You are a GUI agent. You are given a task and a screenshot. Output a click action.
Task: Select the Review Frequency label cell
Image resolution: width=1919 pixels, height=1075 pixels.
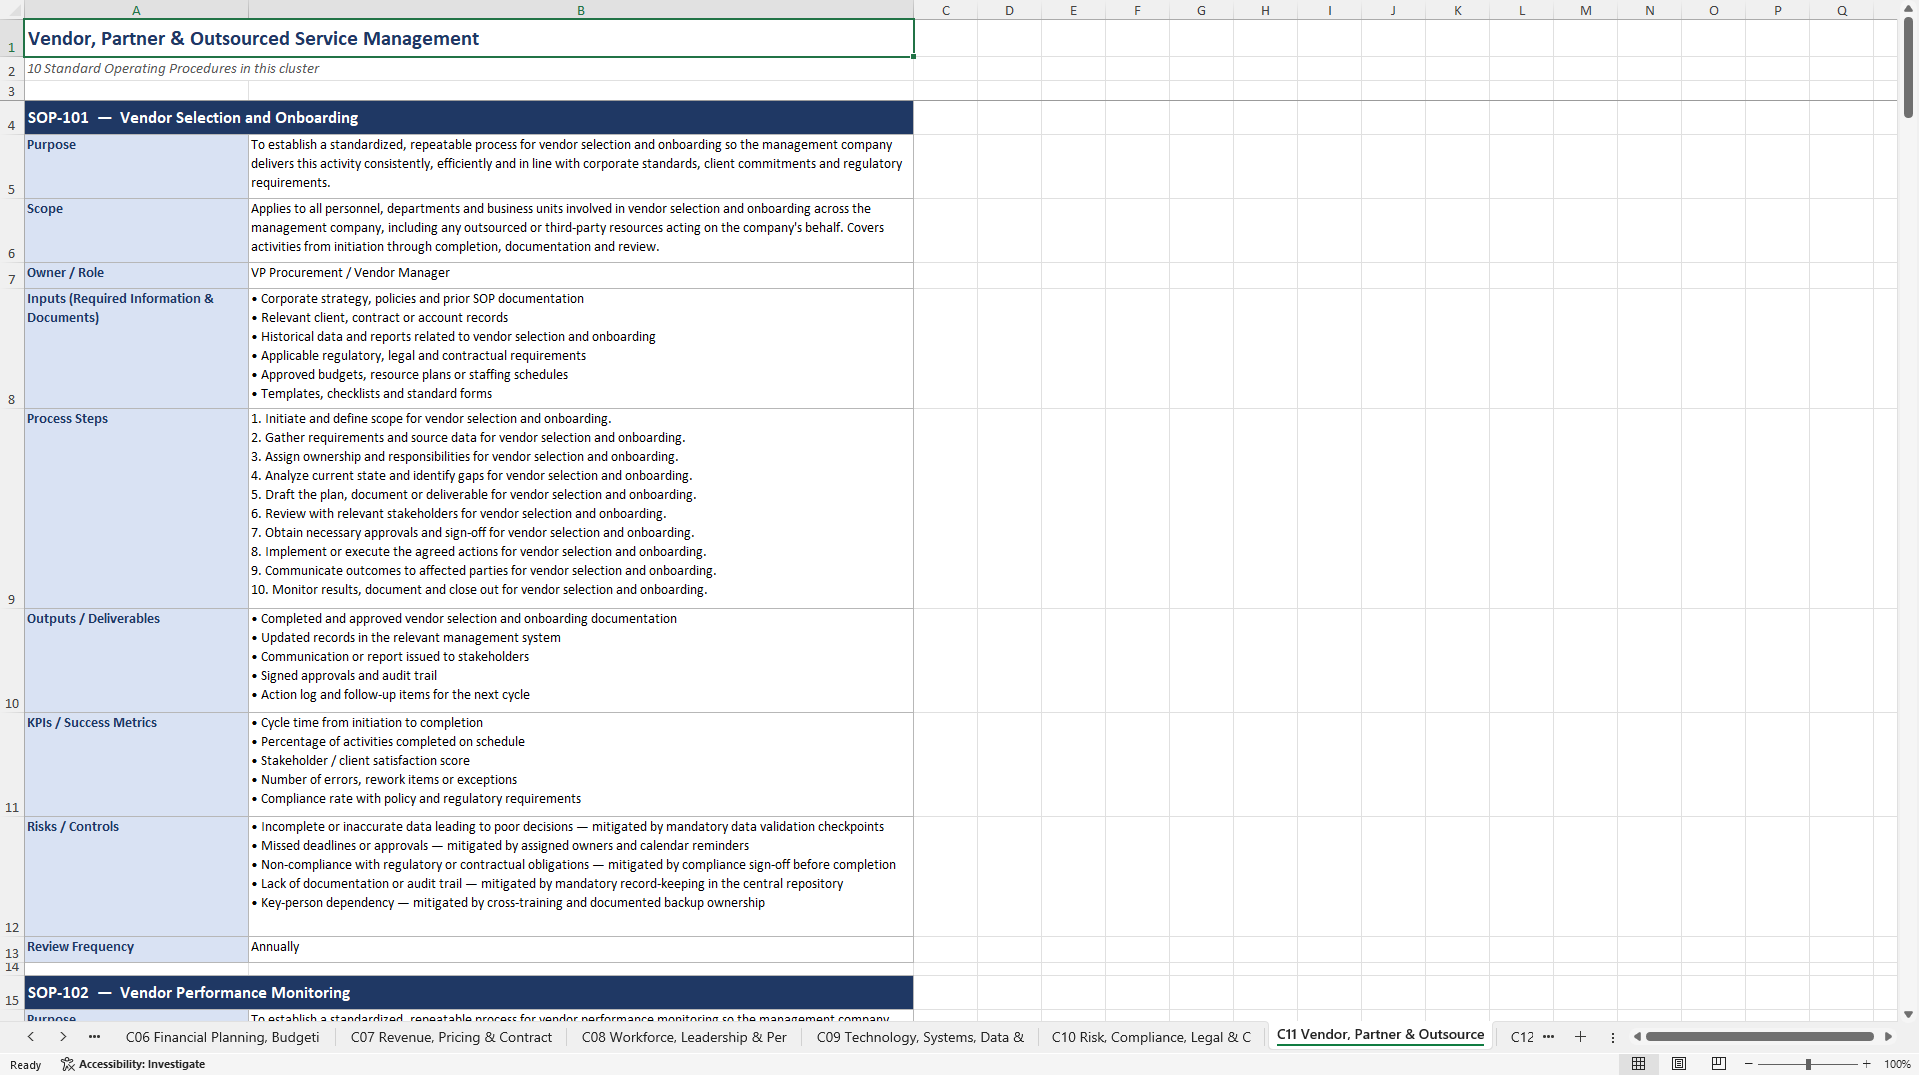(136, 949)
